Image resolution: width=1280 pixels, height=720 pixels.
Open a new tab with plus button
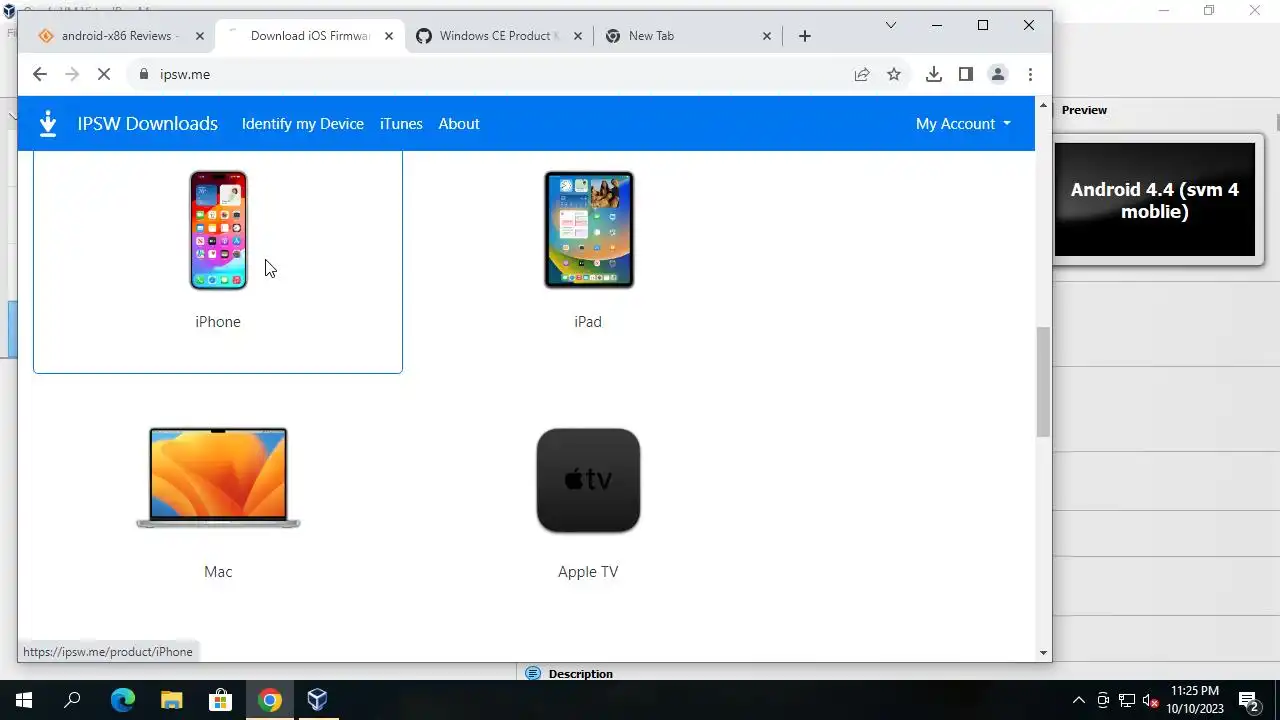(805, 36)
